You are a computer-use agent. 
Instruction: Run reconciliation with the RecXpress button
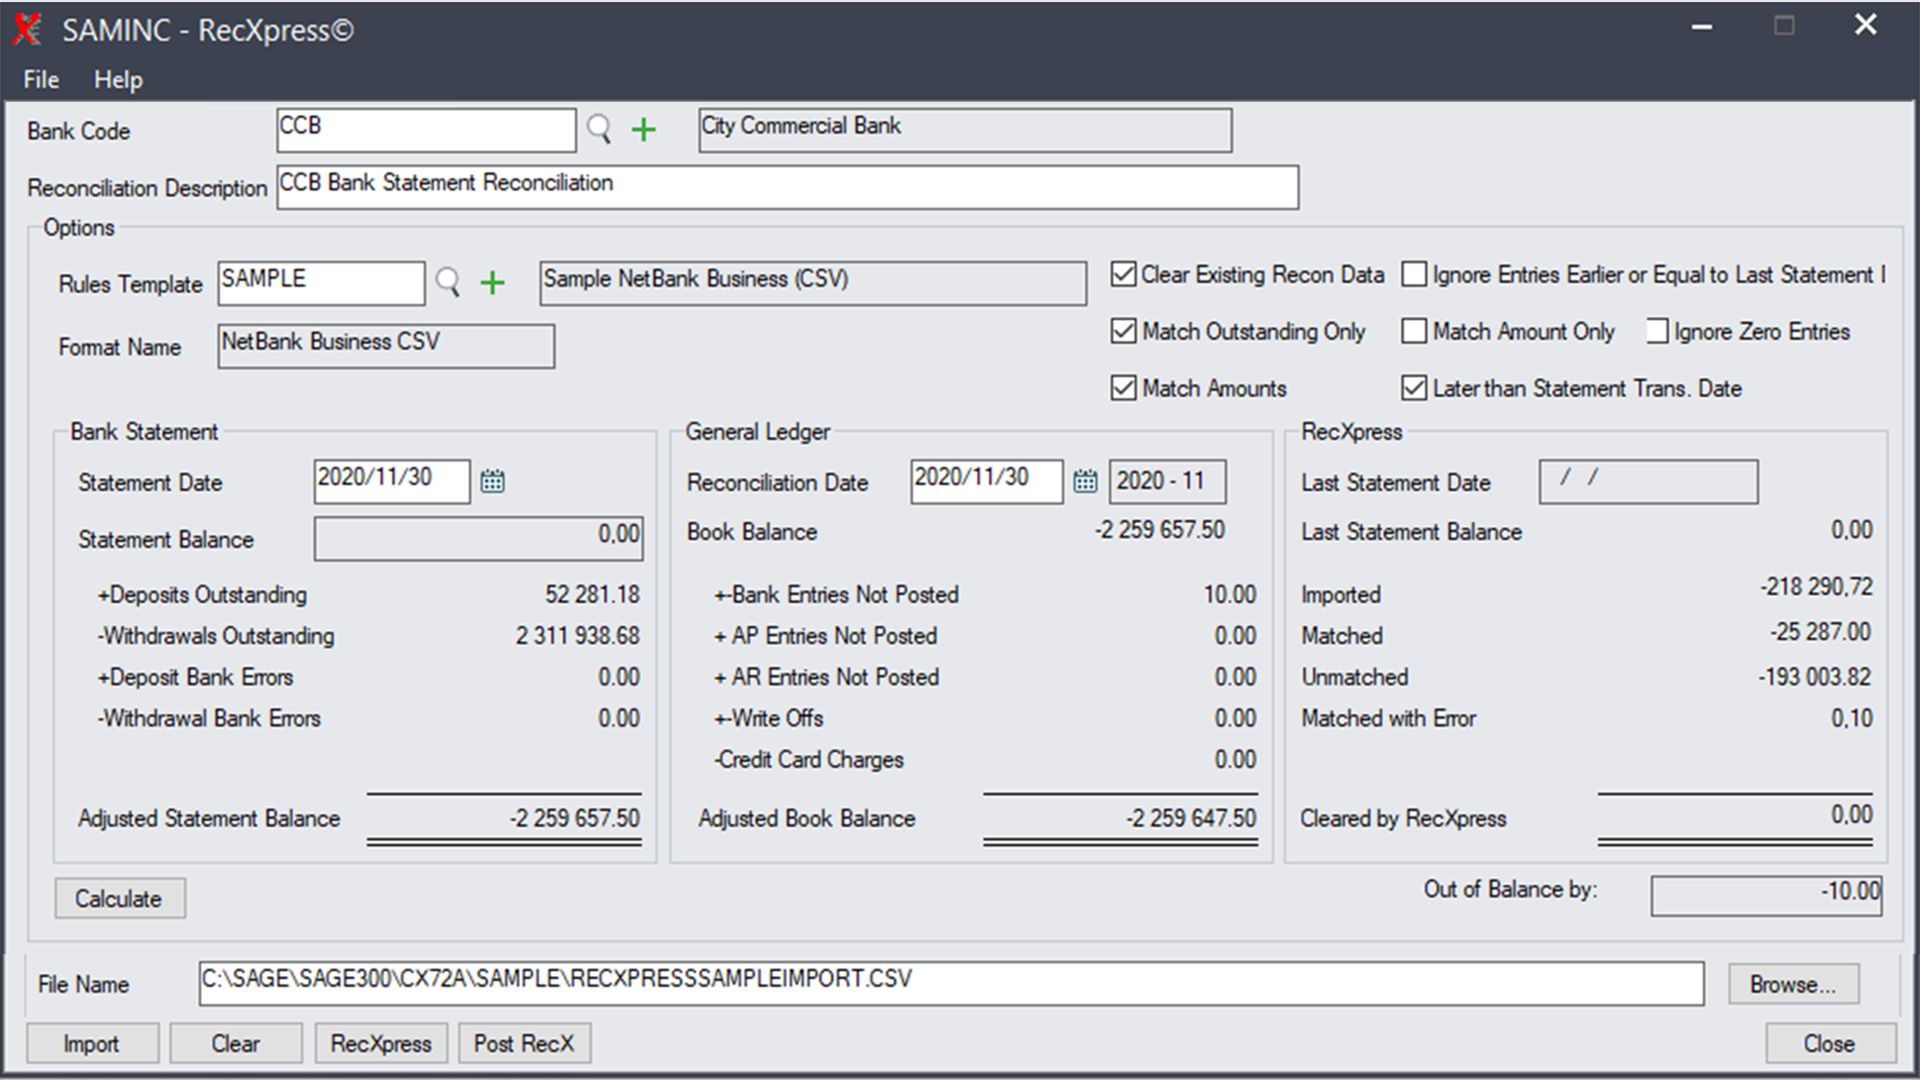[380, 1042]
